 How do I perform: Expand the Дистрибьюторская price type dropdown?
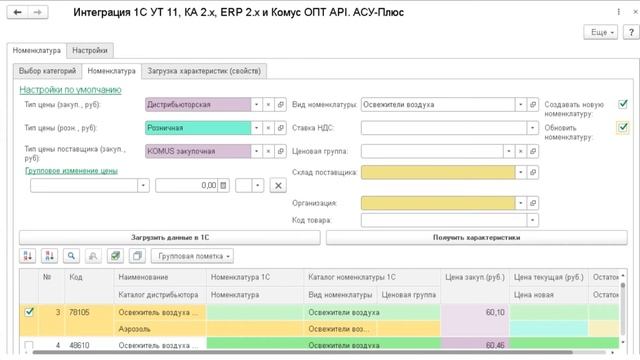click(x=256, y=105)
